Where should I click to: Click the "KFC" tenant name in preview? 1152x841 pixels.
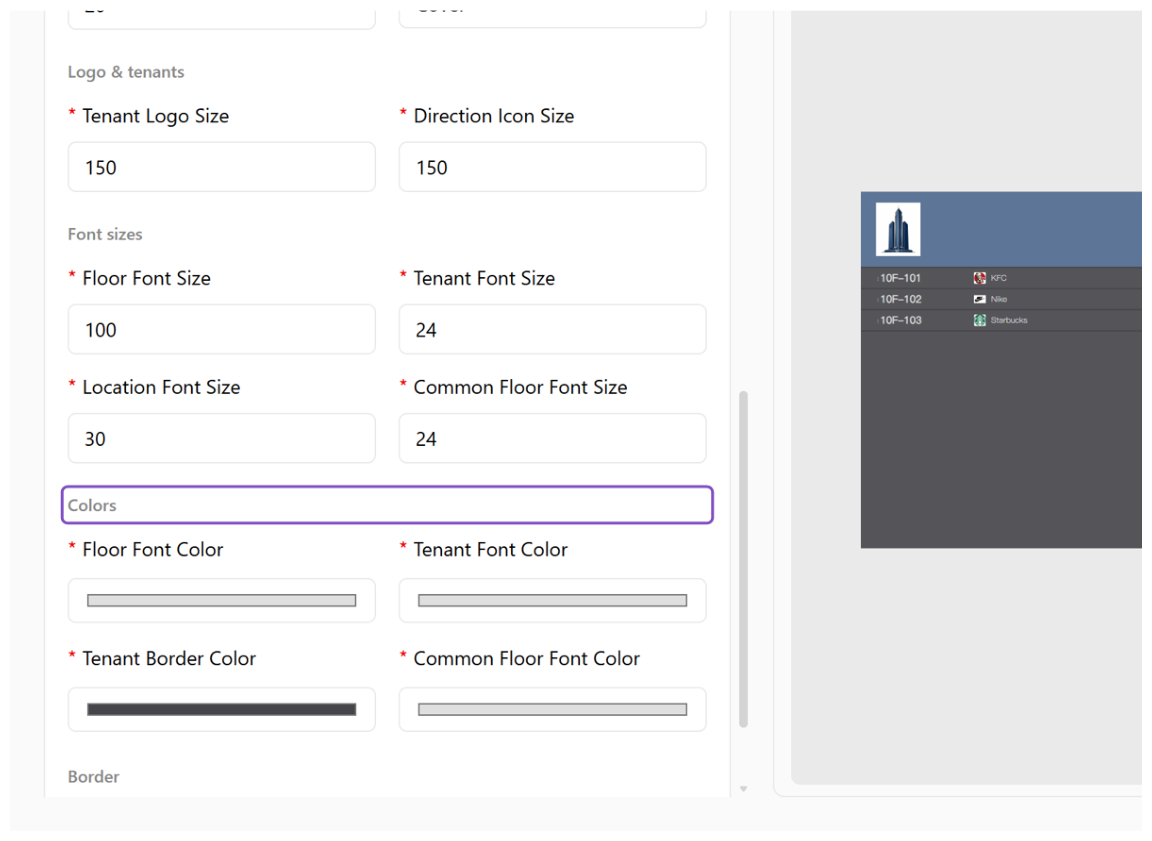998,278
